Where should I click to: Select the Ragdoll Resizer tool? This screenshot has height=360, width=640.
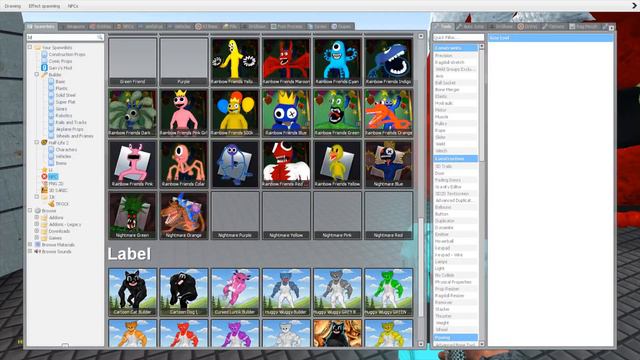tap(455, 296)
